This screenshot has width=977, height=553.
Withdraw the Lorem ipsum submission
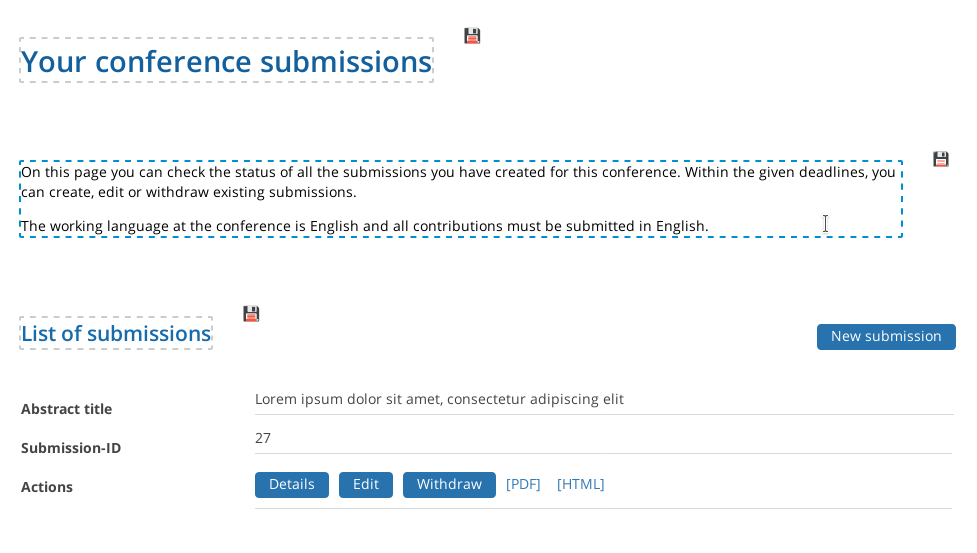coord(449,484)
